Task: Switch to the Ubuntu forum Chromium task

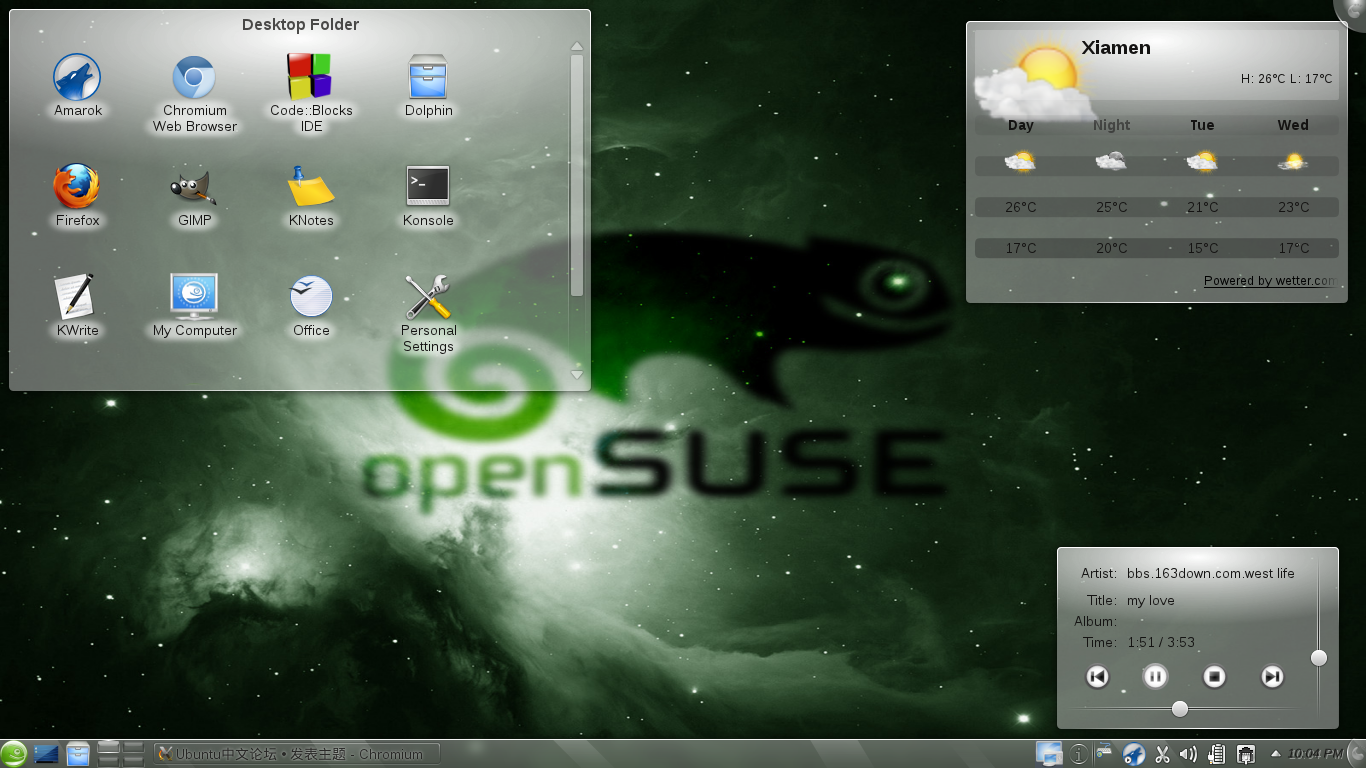Action: click(297, 754)
